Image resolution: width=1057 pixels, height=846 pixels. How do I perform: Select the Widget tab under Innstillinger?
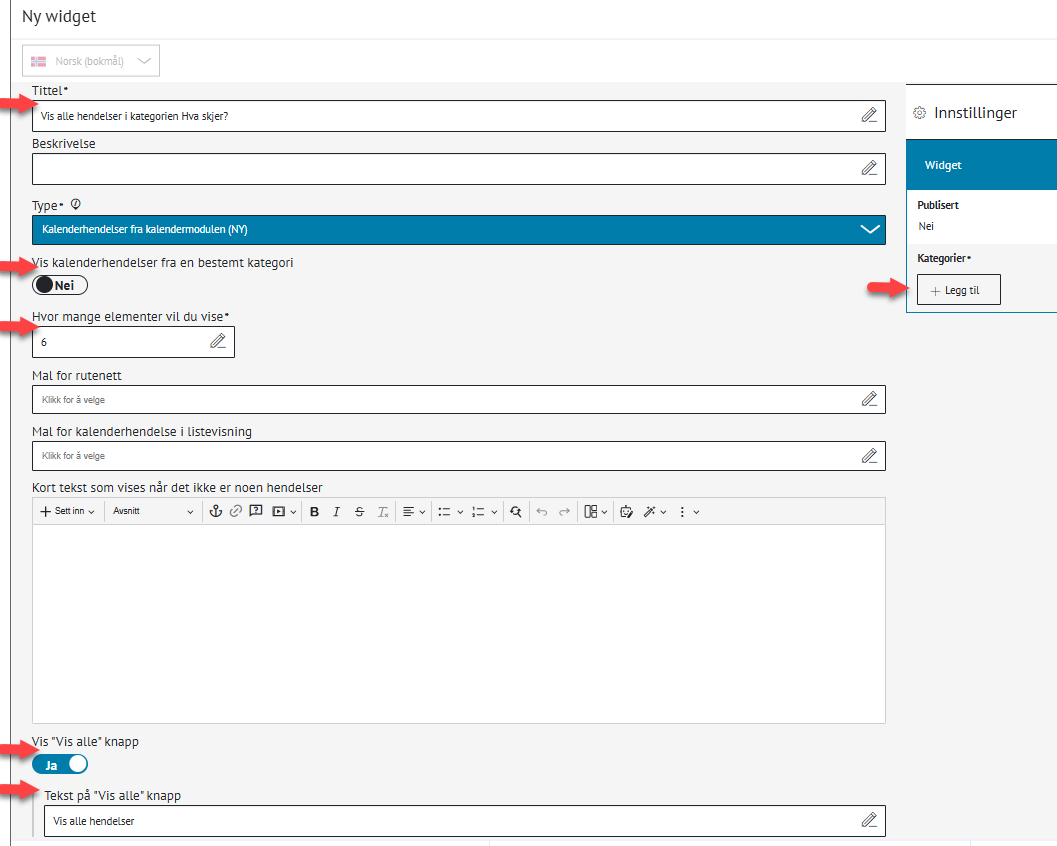pos(981,165)
